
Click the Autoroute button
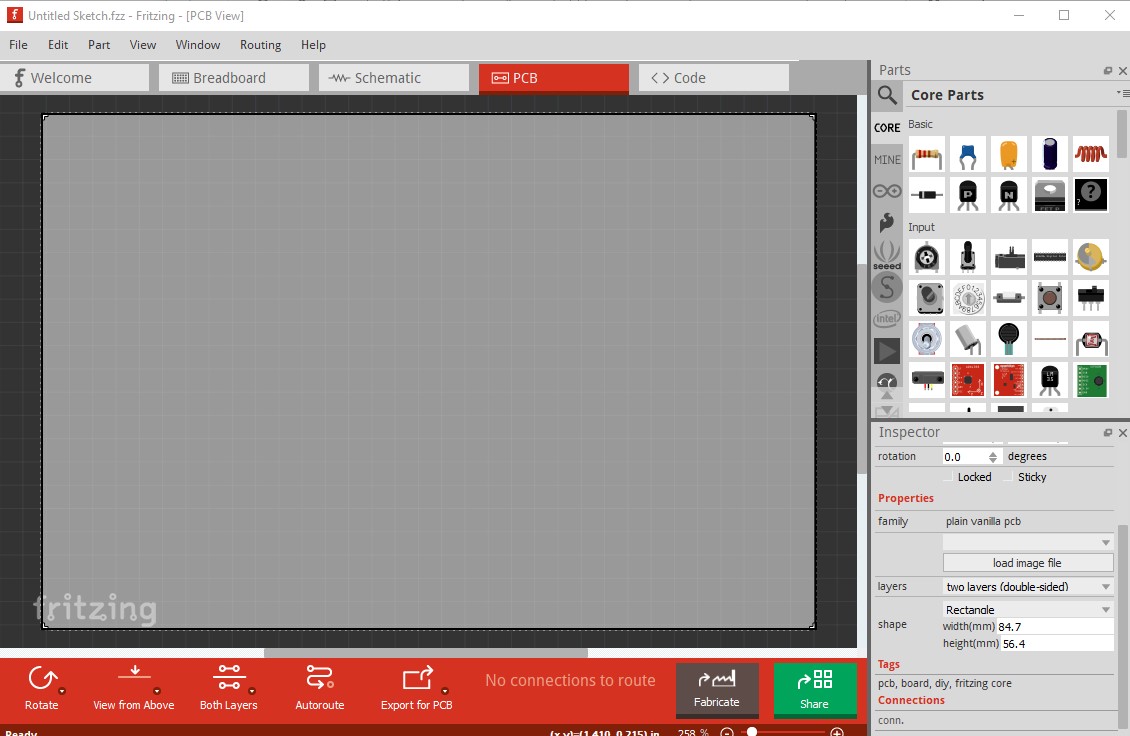click(x=319, y=688)
